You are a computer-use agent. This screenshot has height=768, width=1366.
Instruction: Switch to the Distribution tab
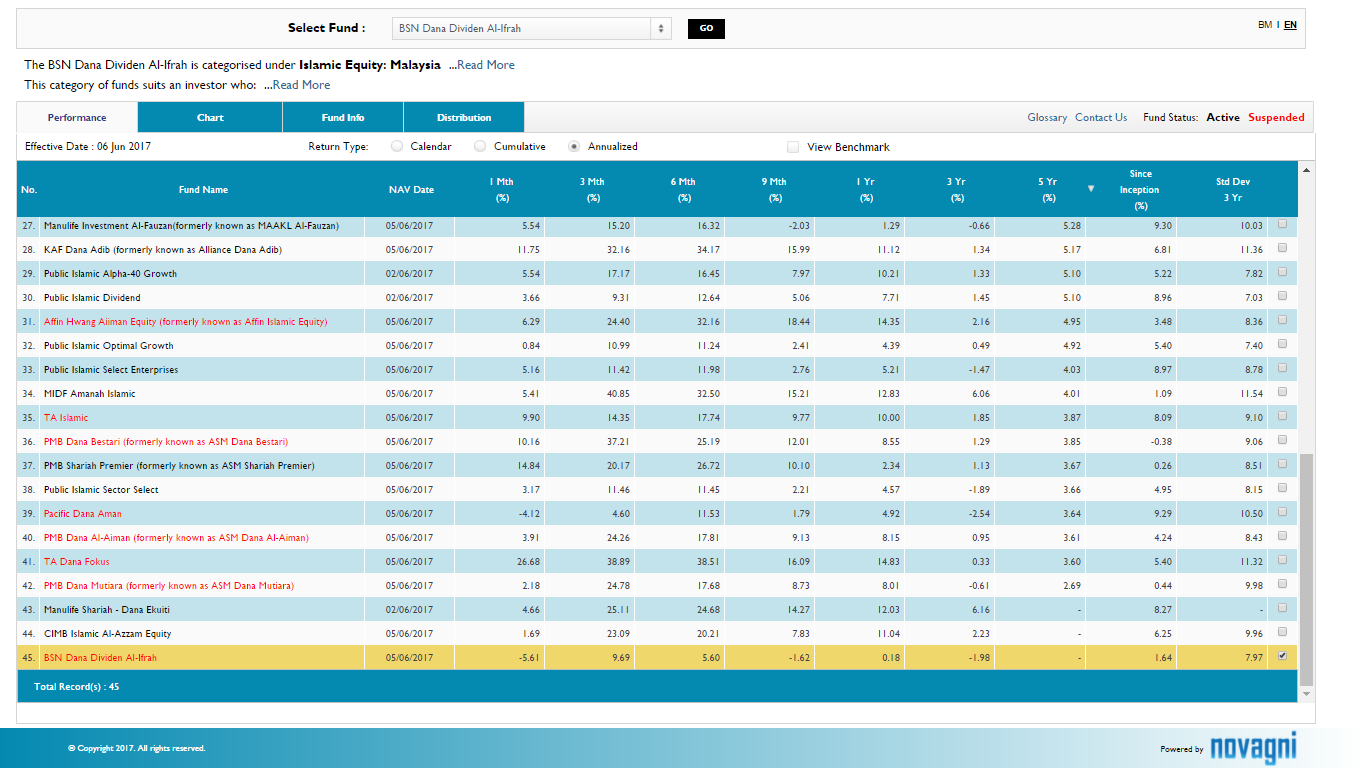(462, 117)
